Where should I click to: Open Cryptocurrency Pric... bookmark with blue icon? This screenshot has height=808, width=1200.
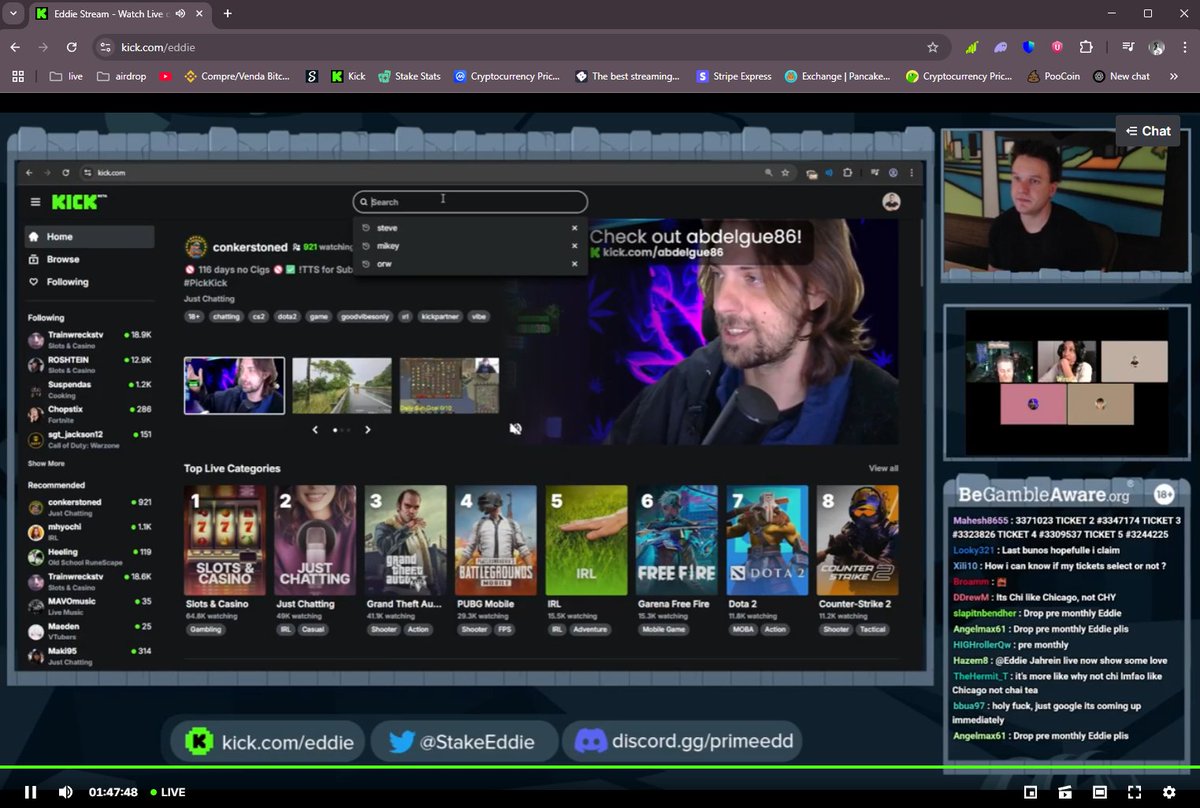tap(508, 76)
